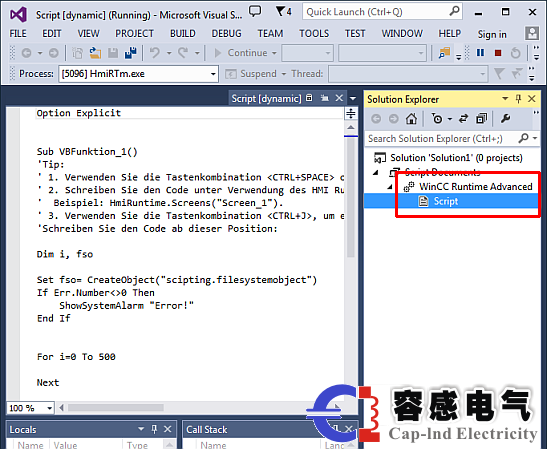The image size is (547, 449).
Task: Toggle Solution Explorer auto hide pin
Action: click(x=518, y=99)
